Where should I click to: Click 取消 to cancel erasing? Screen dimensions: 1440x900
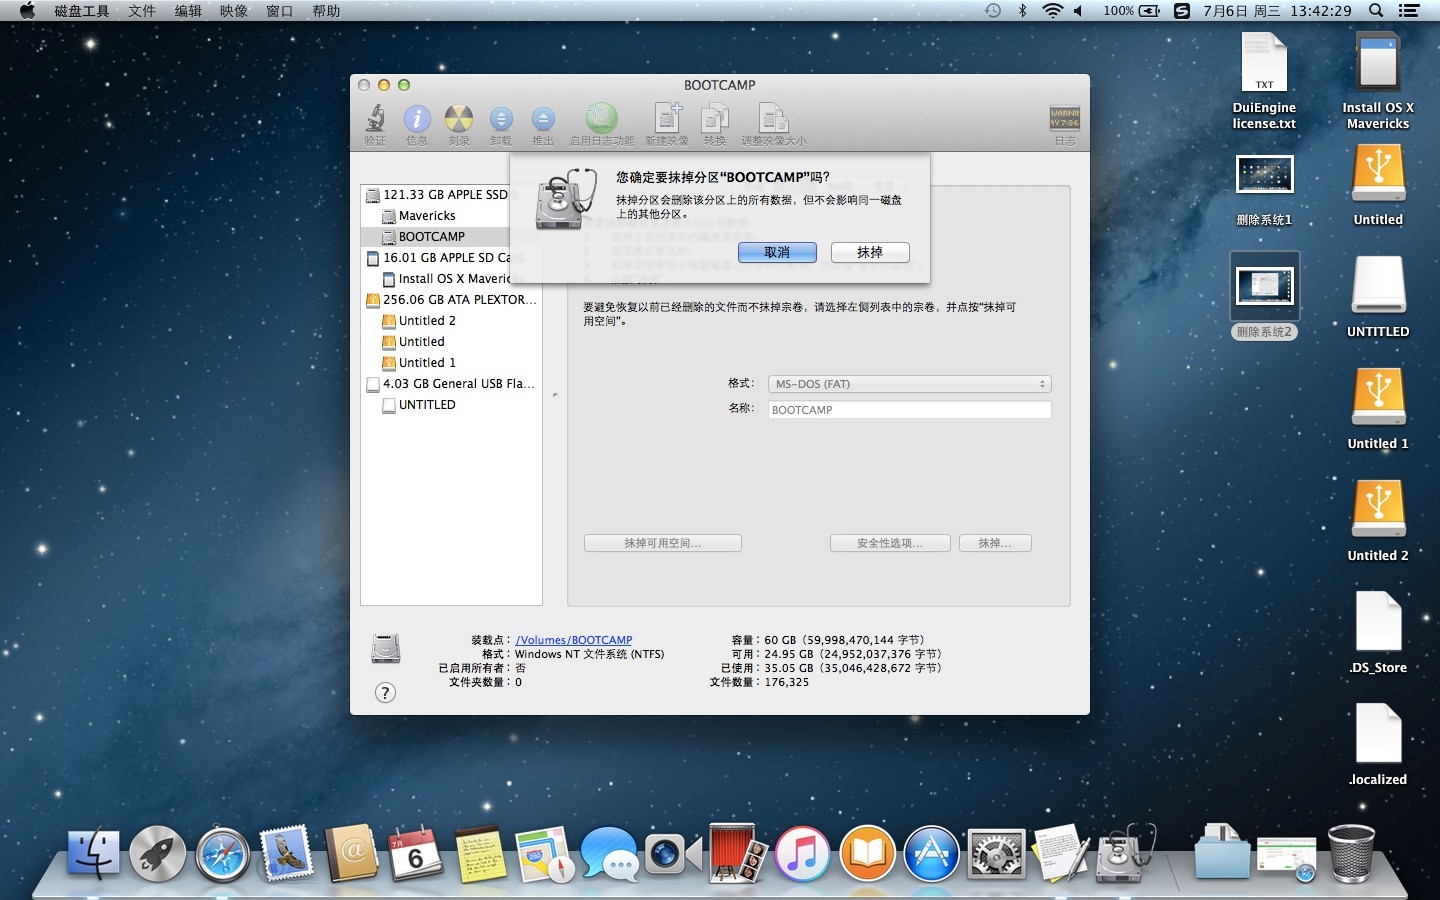coord(777,253)
